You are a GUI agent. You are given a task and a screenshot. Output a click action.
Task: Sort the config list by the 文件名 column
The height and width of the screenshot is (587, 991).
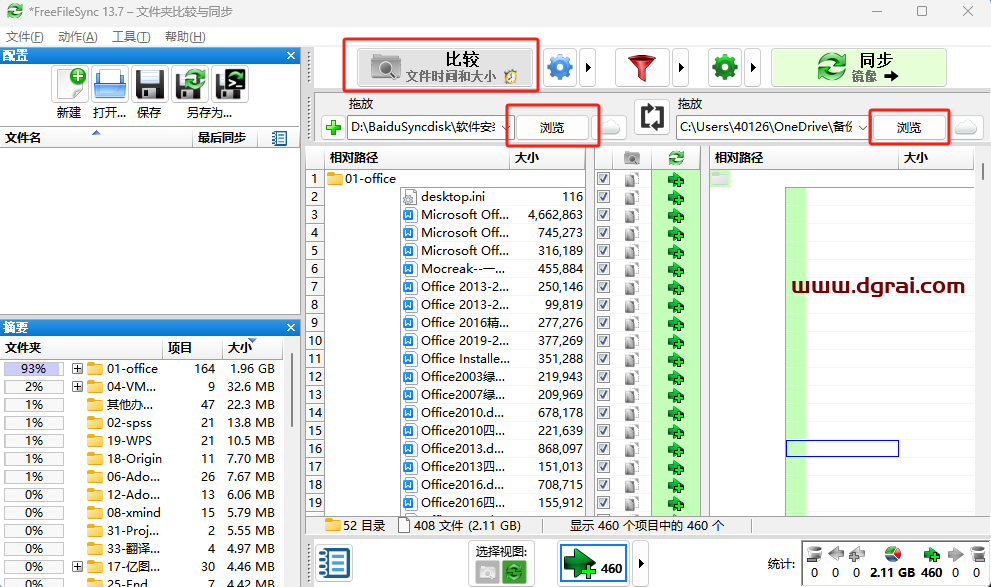click(96, 138)
